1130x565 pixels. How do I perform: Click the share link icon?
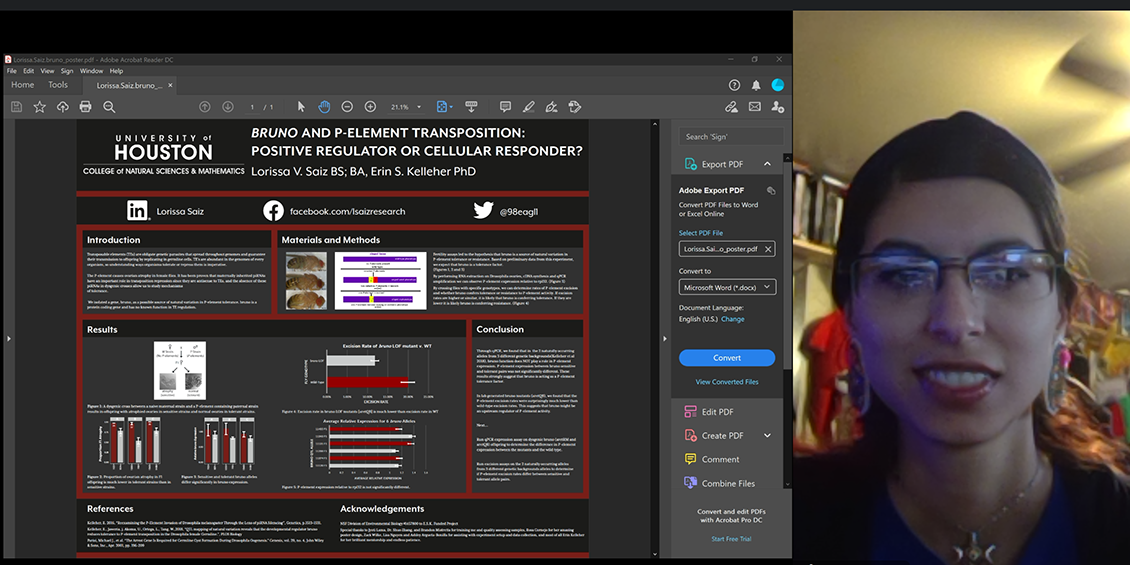[731, 107]
